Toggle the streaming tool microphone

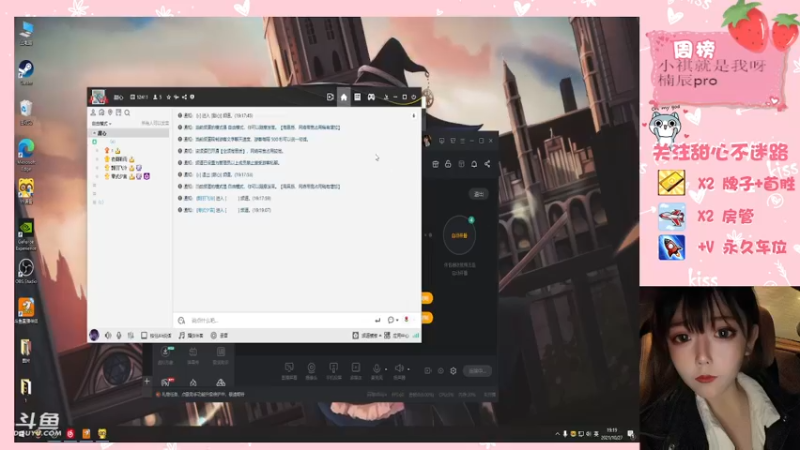(377, 371)
